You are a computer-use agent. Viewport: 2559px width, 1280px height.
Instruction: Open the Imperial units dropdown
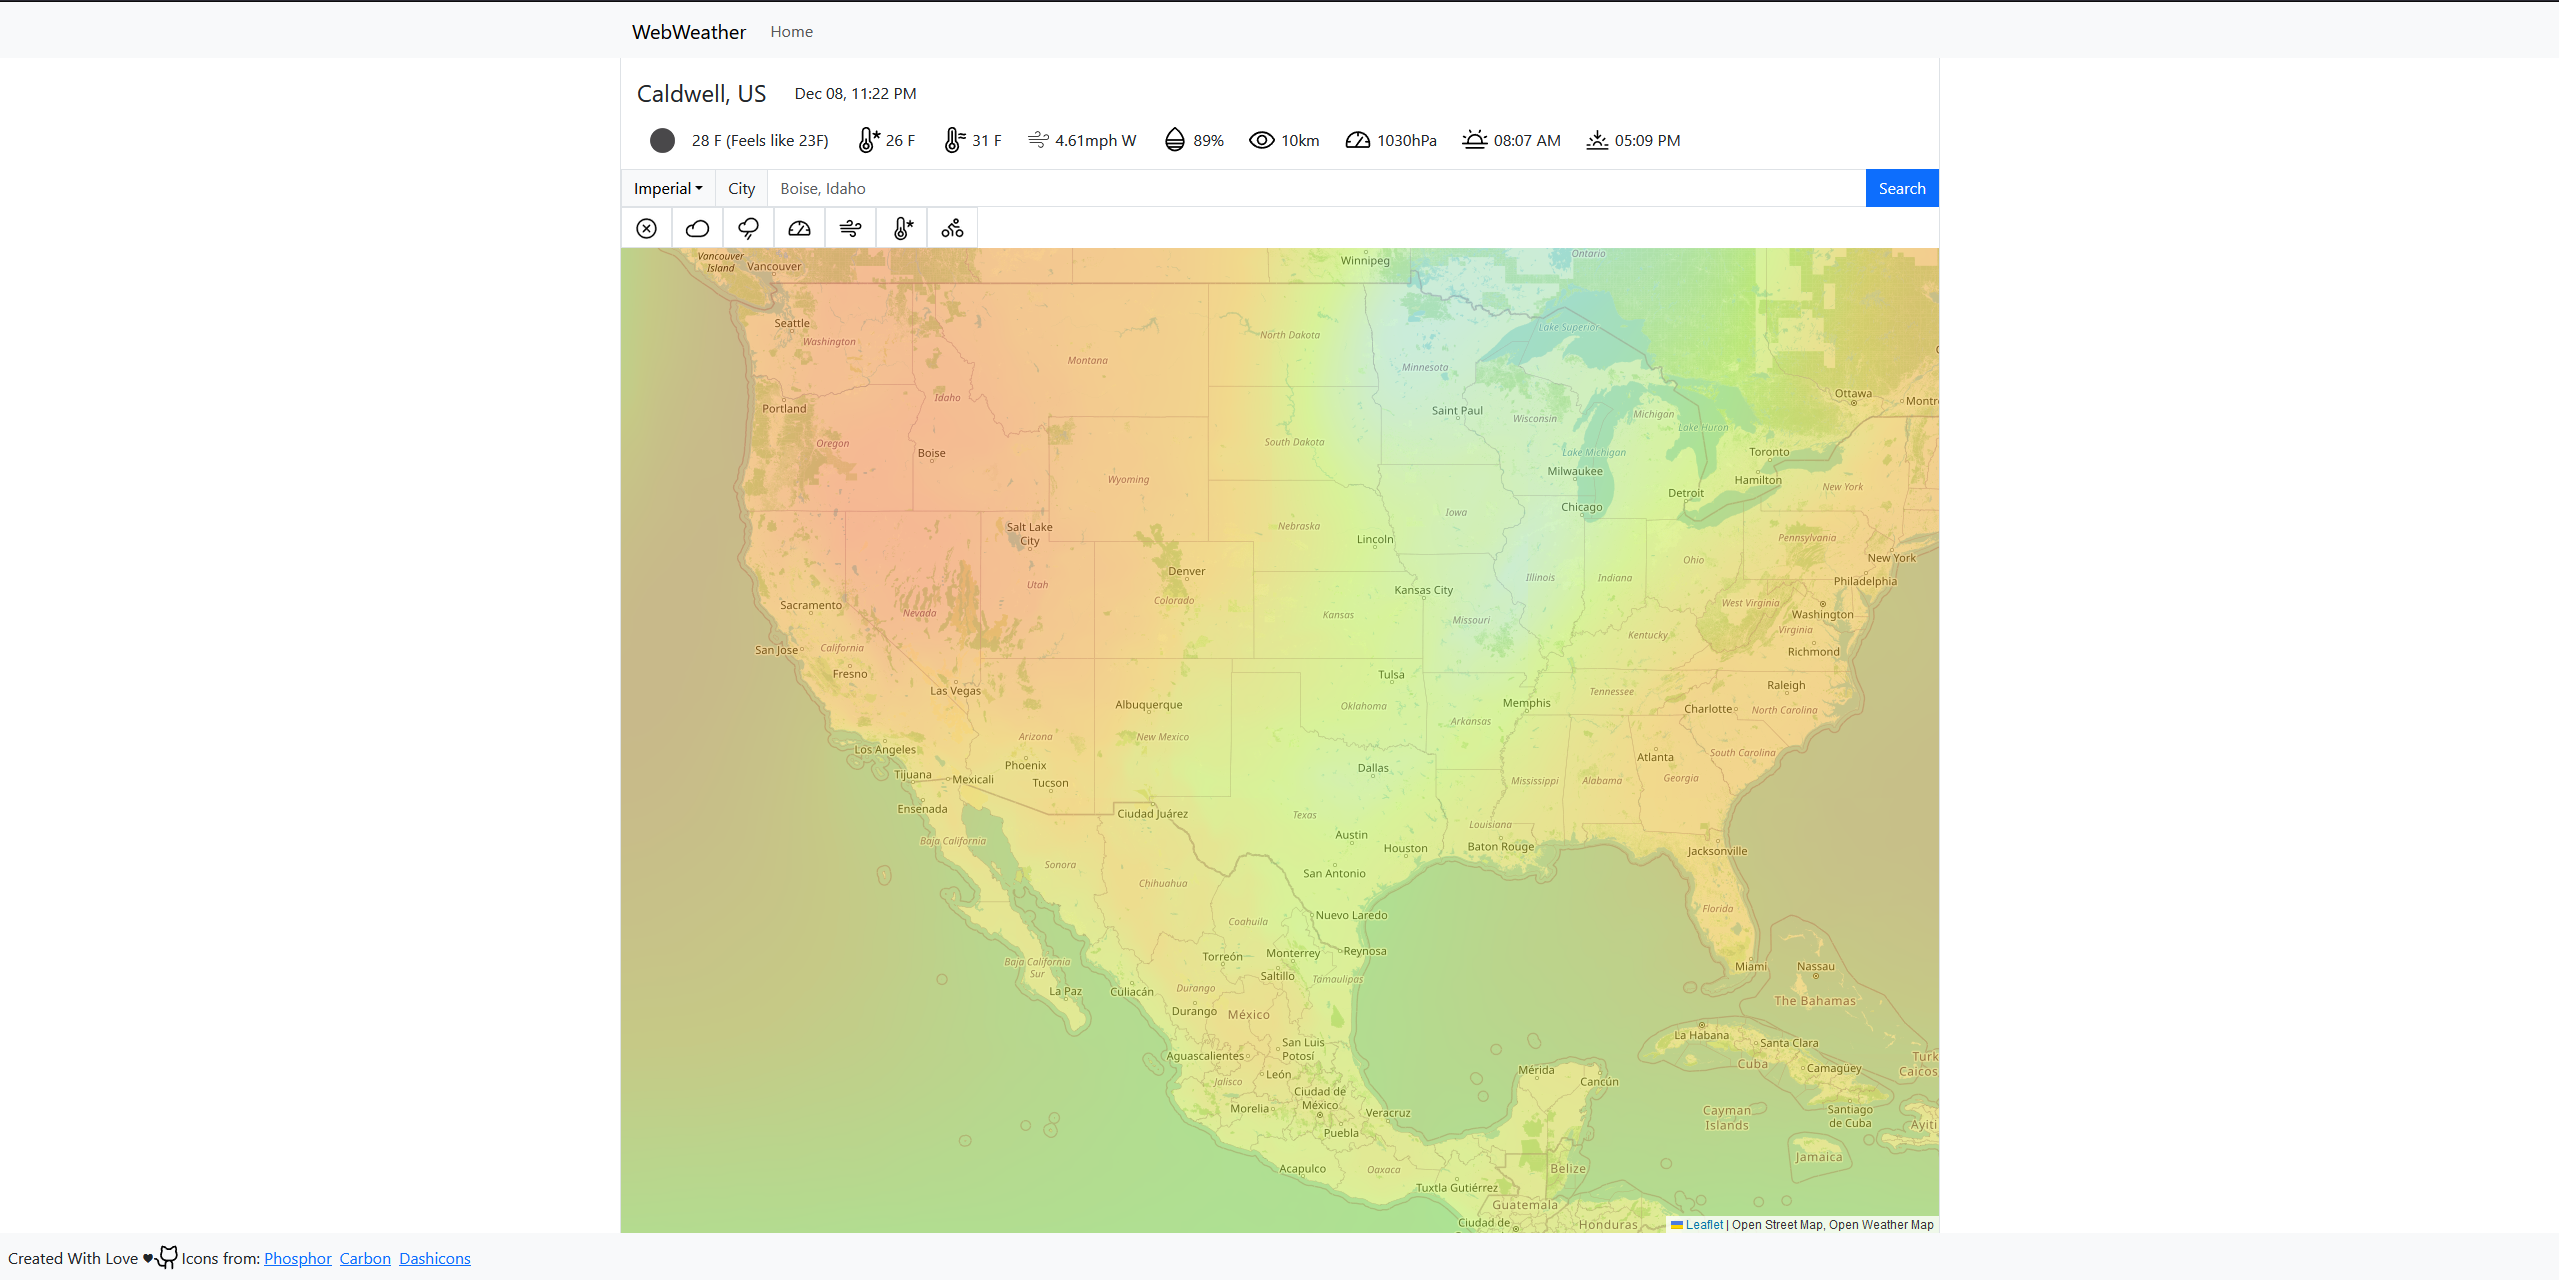(668, 188)
